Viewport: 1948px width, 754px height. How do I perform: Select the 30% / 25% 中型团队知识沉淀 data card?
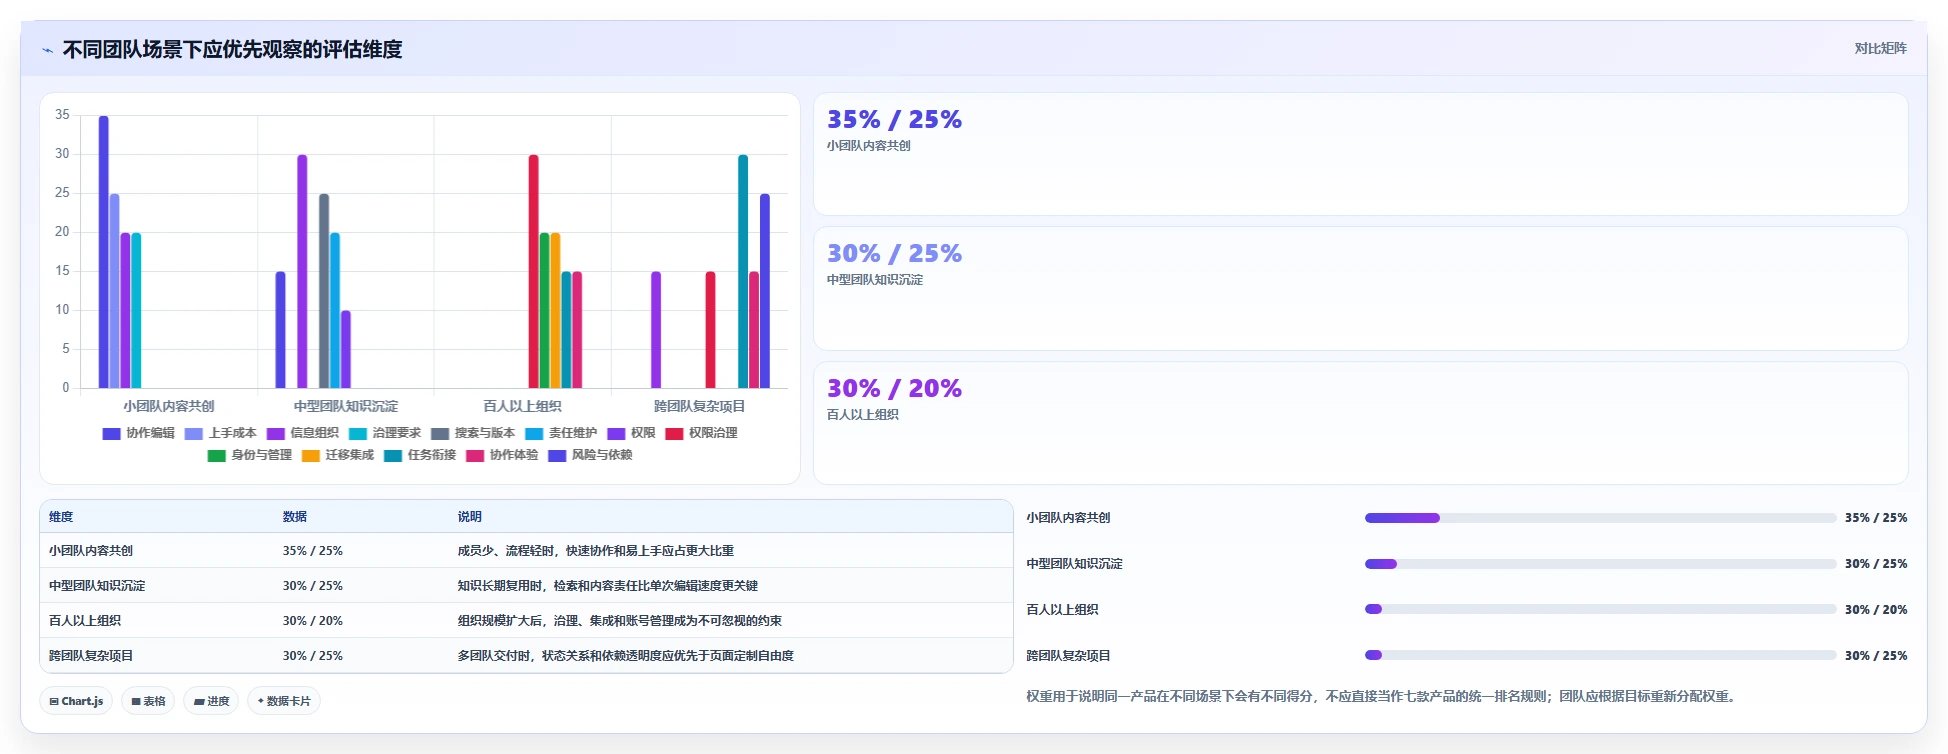[x=1360, y=288]
